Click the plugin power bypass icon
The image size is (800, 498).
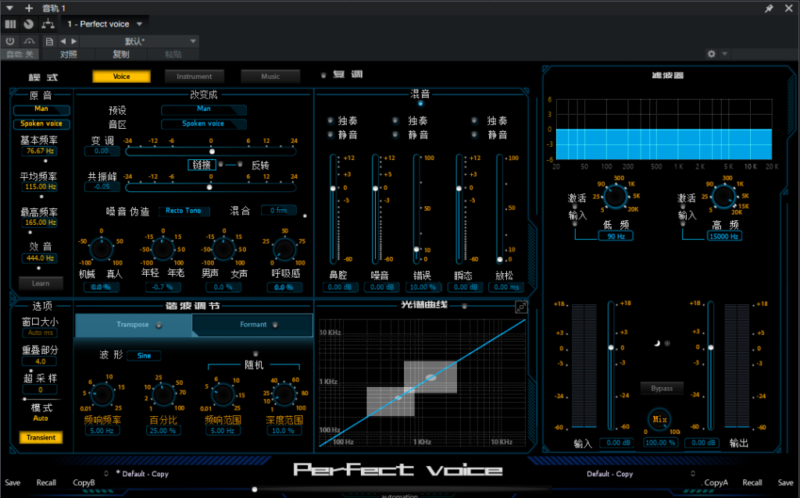(10, 41)
